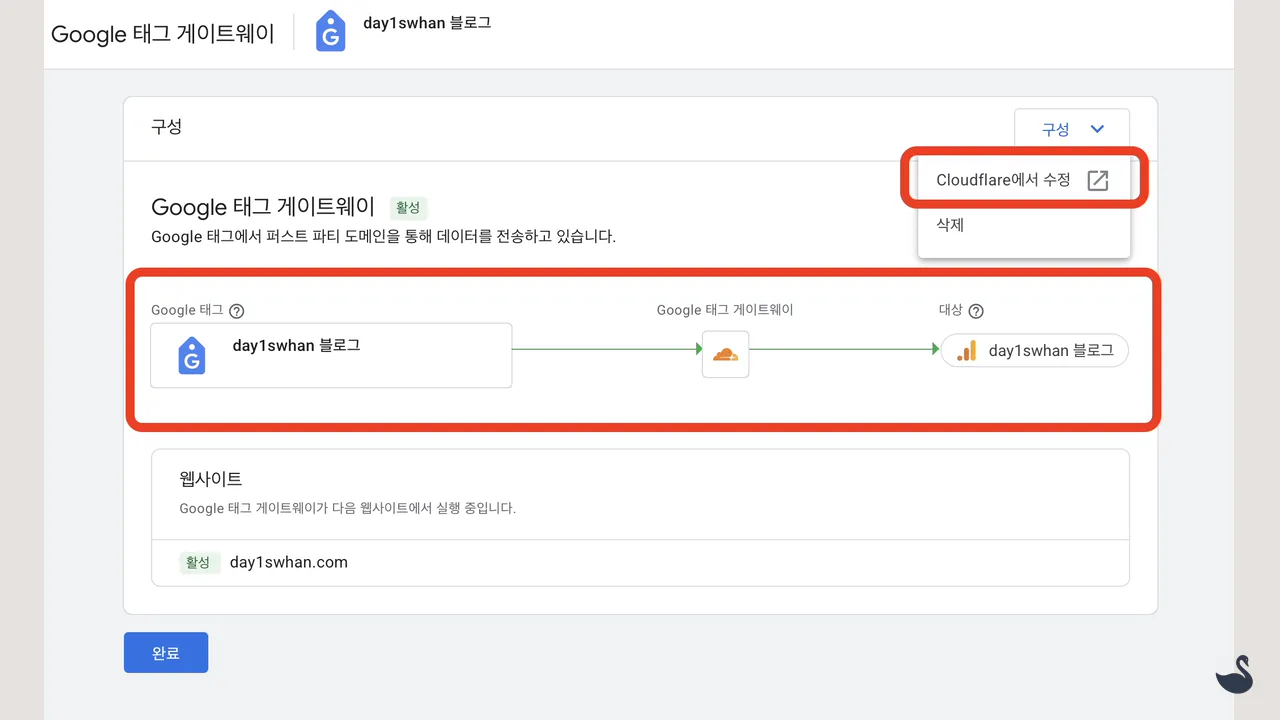Click the Google 태그 게이트웨이 page title

162,33
